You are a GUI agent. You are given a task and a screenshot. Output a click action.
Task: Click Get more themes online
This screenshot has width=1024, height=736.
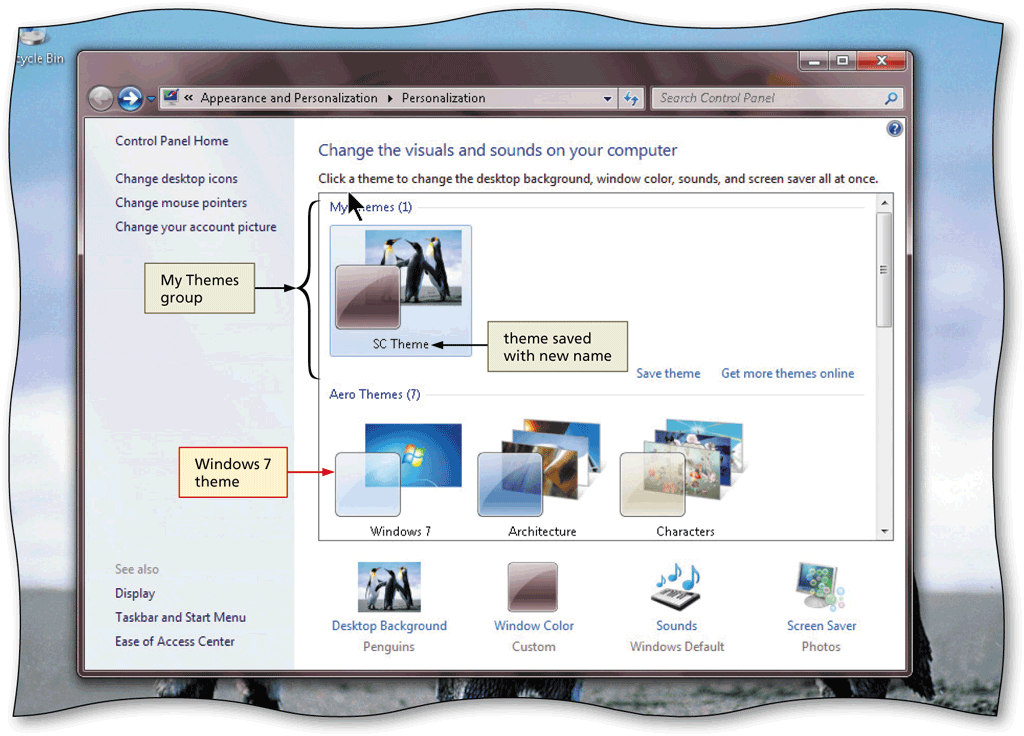tap(788, 374)
